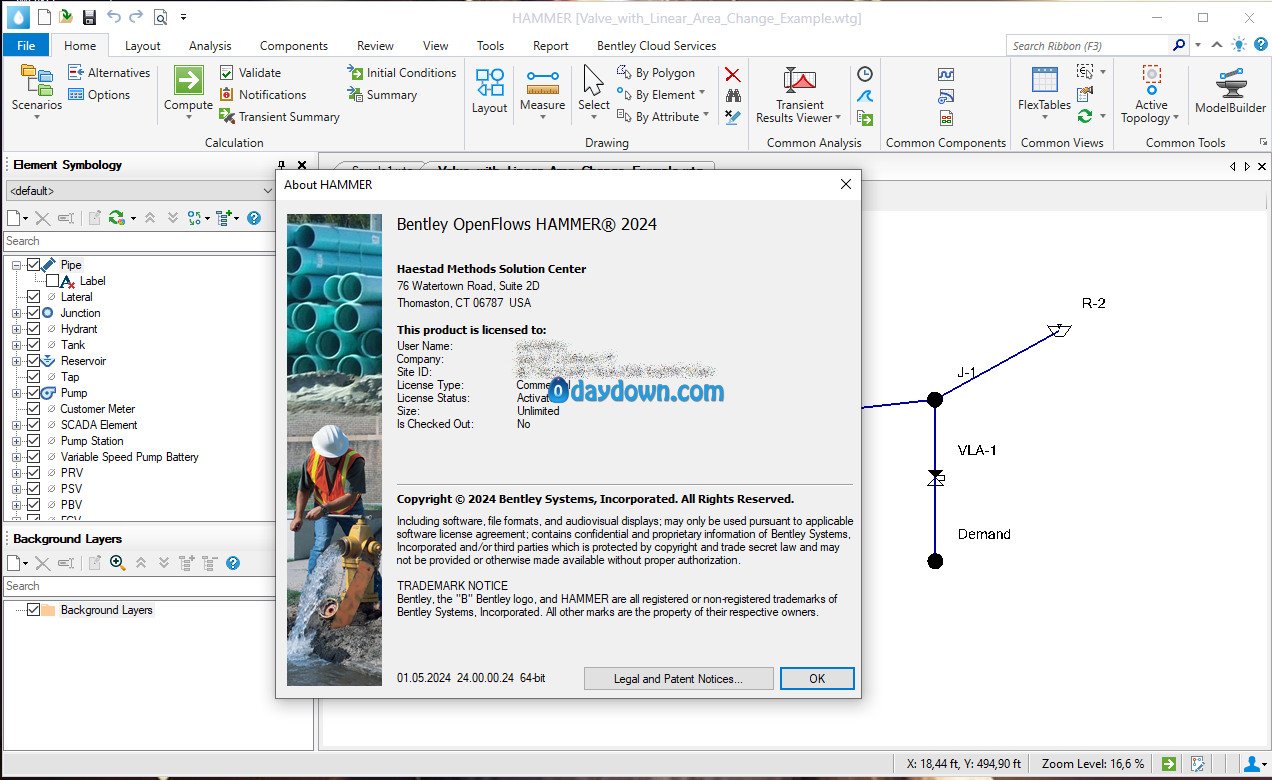Open the <default> symbology dropdown

point(139,190)
